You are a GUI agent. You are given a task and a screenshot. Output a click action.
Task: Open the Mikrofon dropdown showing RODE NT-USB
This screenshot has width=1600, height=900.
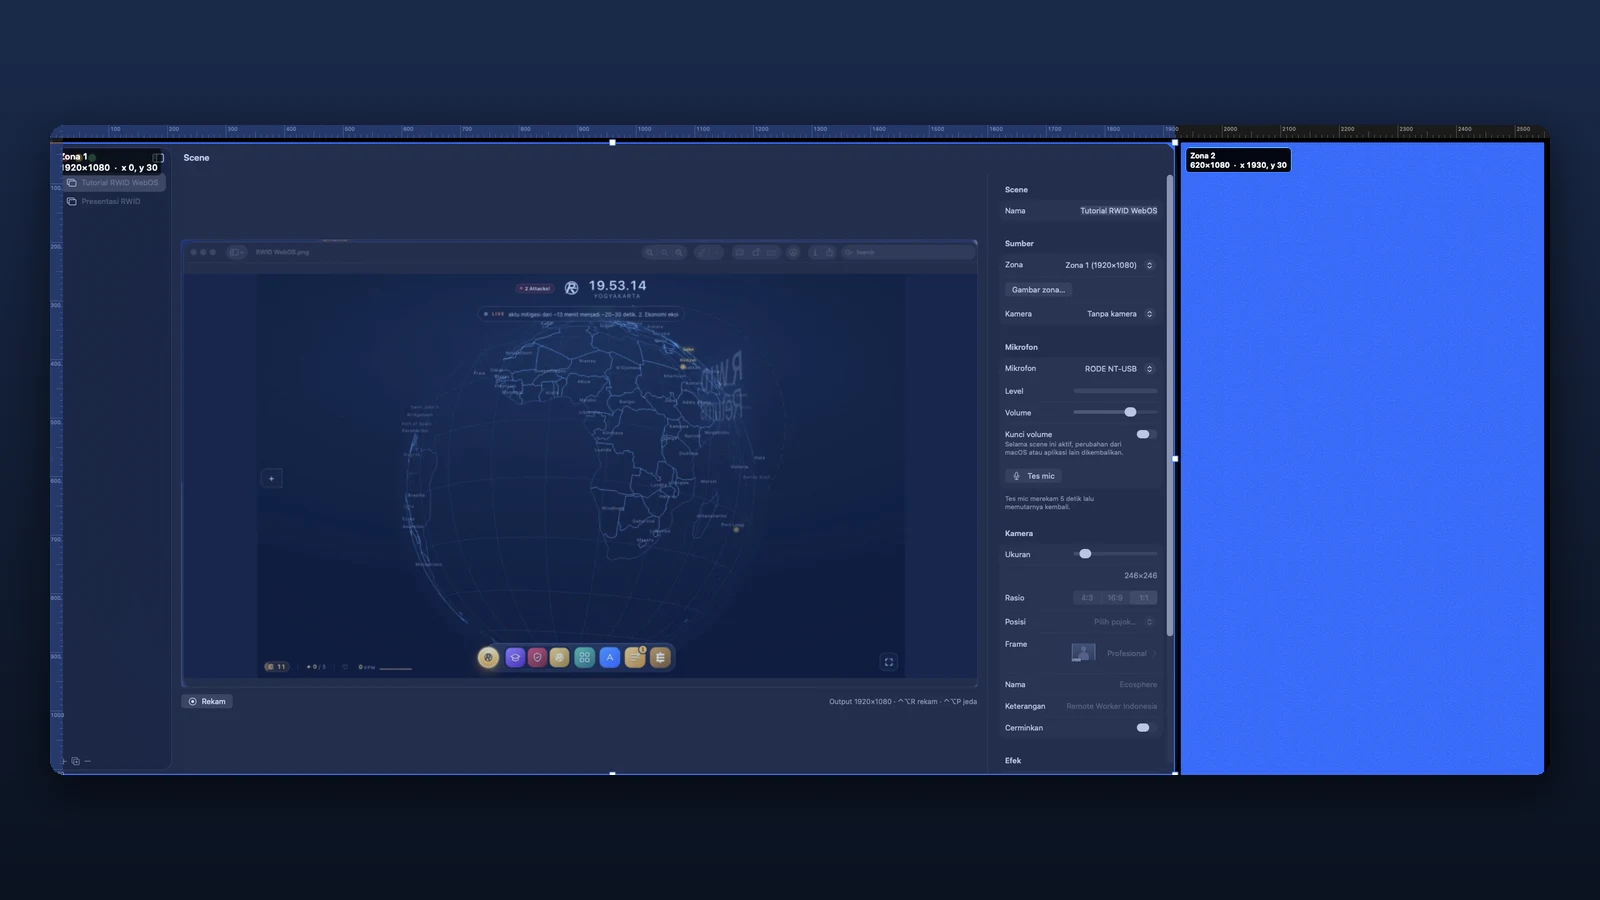(1119, 369)
